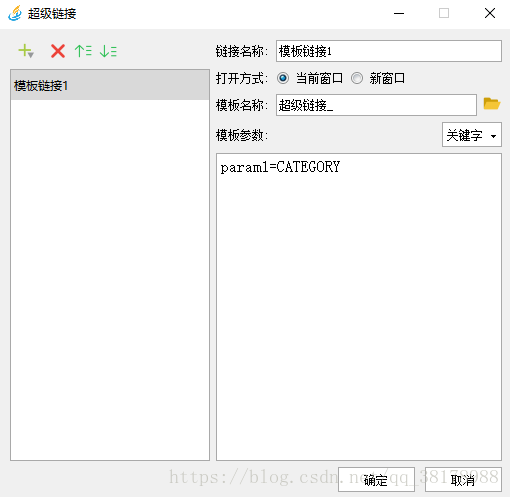Screen dimensions: 510x497
Task: Click the 模板参数 label
Action: (x=242, y=135)
